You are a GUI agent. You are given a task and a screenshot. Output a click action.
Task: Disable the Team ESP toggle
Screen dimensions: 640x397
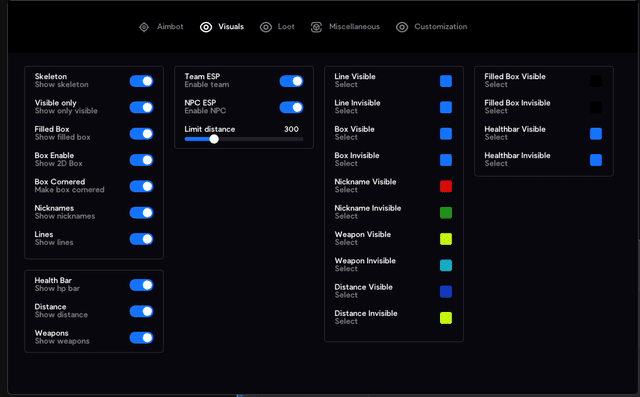tap(291, 81)
